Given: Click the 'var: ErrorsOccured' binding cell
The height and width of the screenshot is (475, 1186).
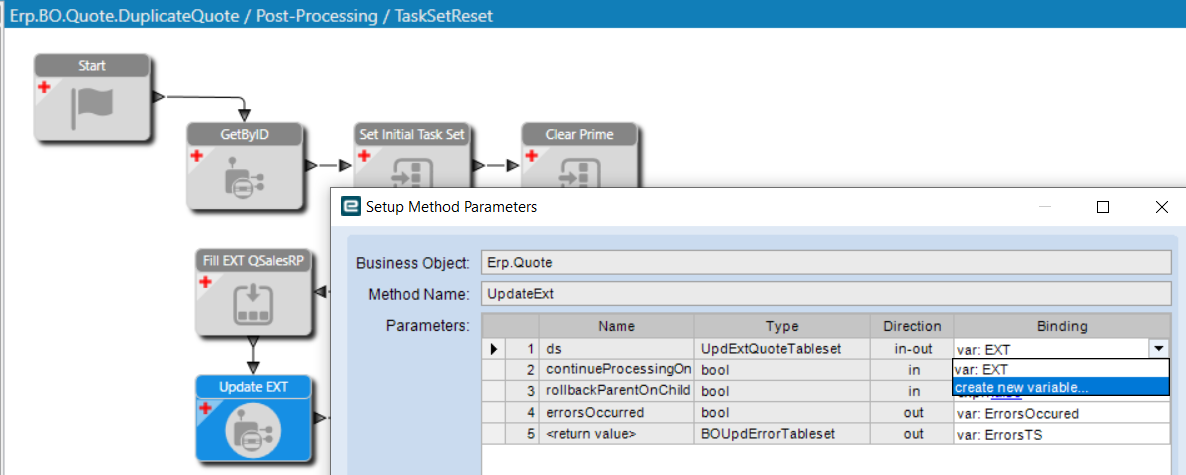Looking at the screenshot, I should click(1061, 413).
